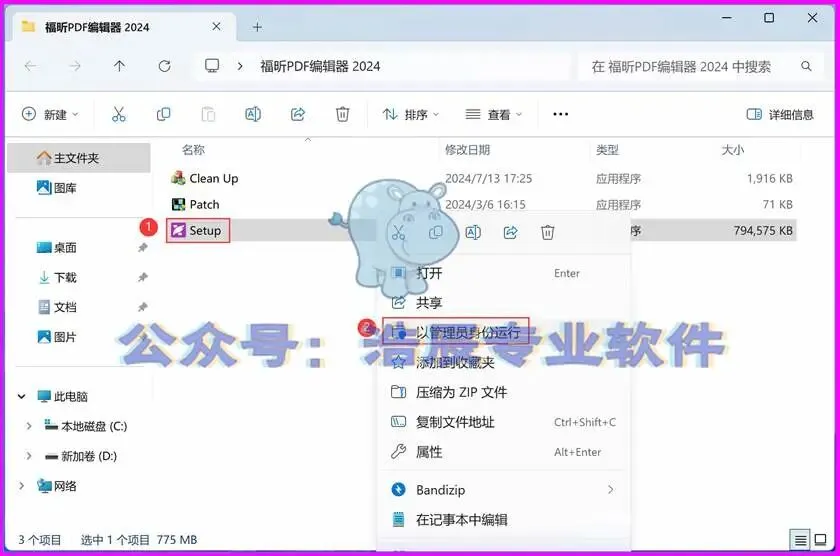The height and width of the screenshot is (556, 840).
Task: Click the Copy icon in the toolbar
Action: [163, 114]
